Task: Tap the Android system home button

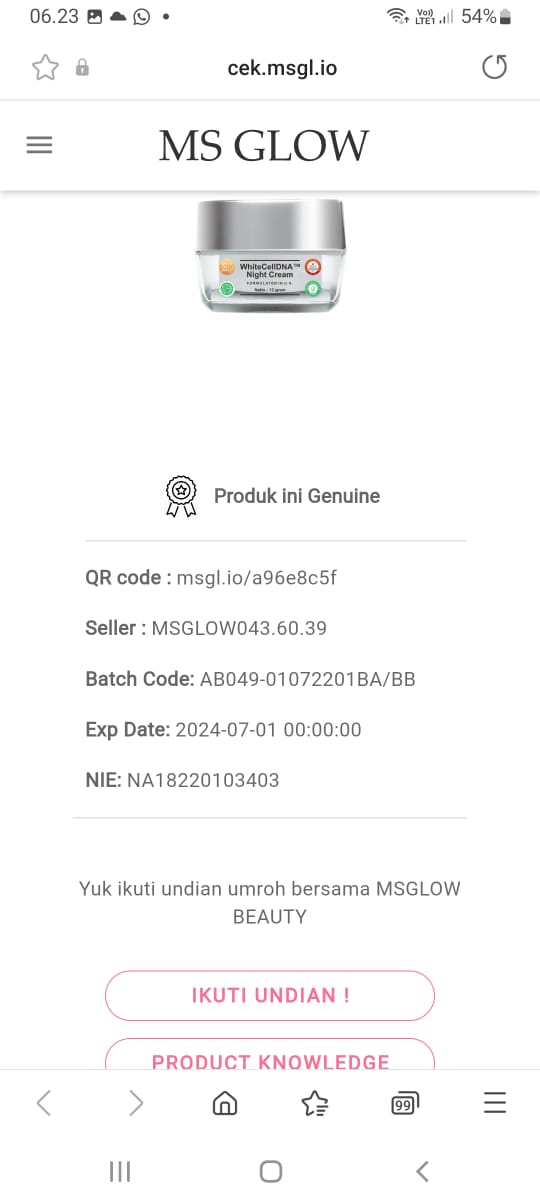Action: pyautogui.click(x=270, y=1171)
